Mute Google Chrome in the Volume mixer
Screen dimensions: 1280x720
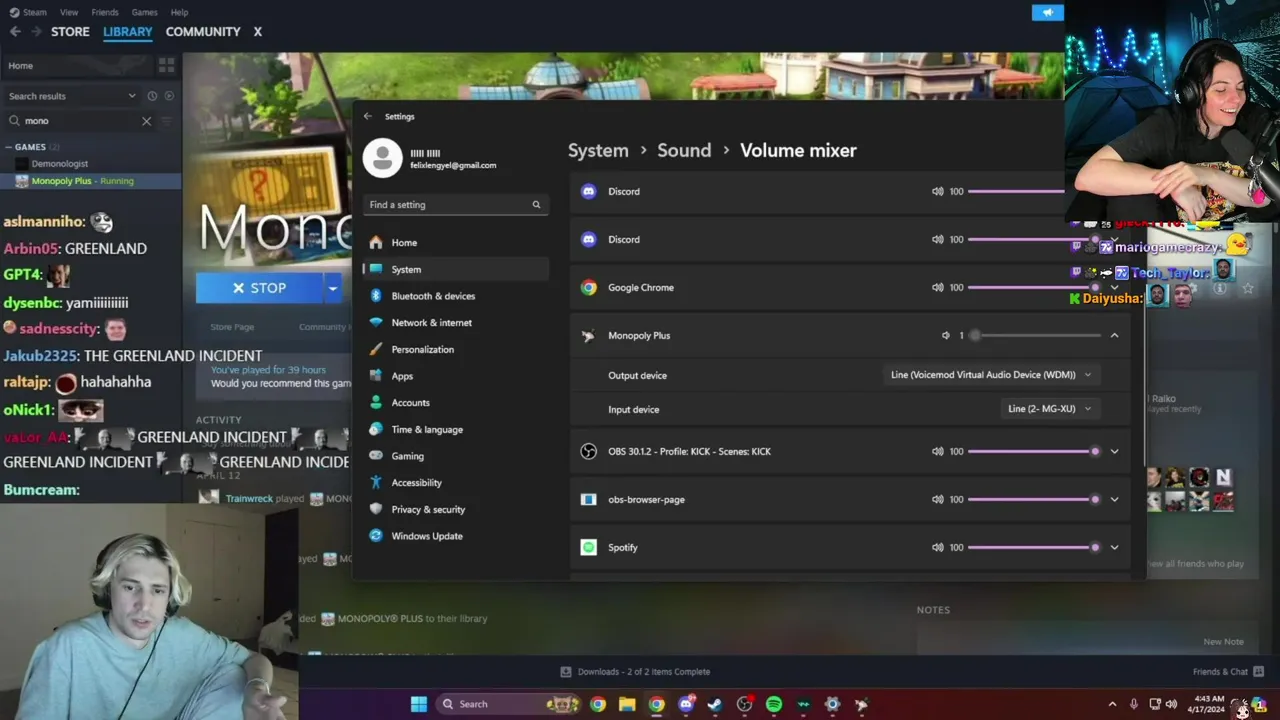[x=937, y=288]
